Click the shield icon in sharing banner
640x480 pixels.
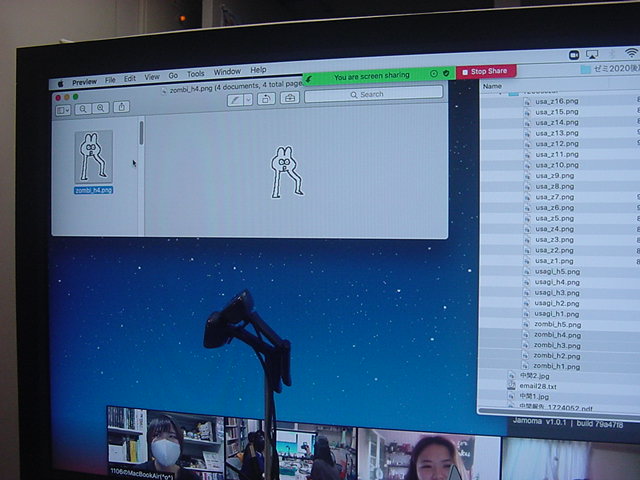pyautogui.click(x=446, y=73)
